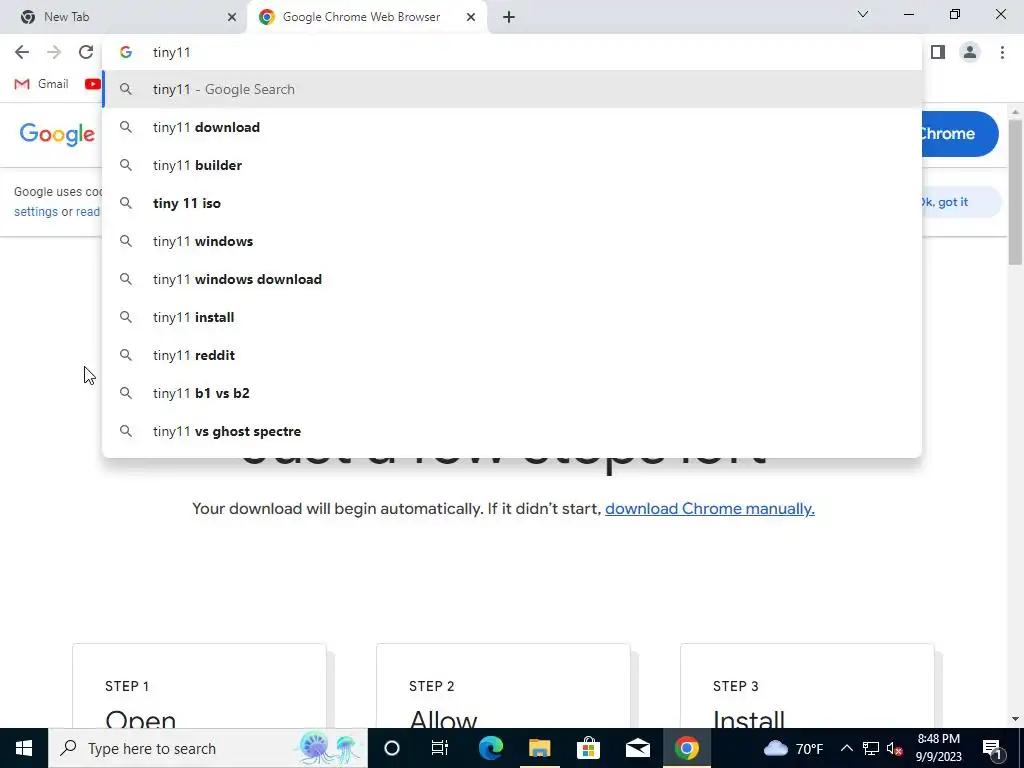Open Cortana circle icon on taskbar
Viewport: 1024px width, 768px height.
pos(391,748)
